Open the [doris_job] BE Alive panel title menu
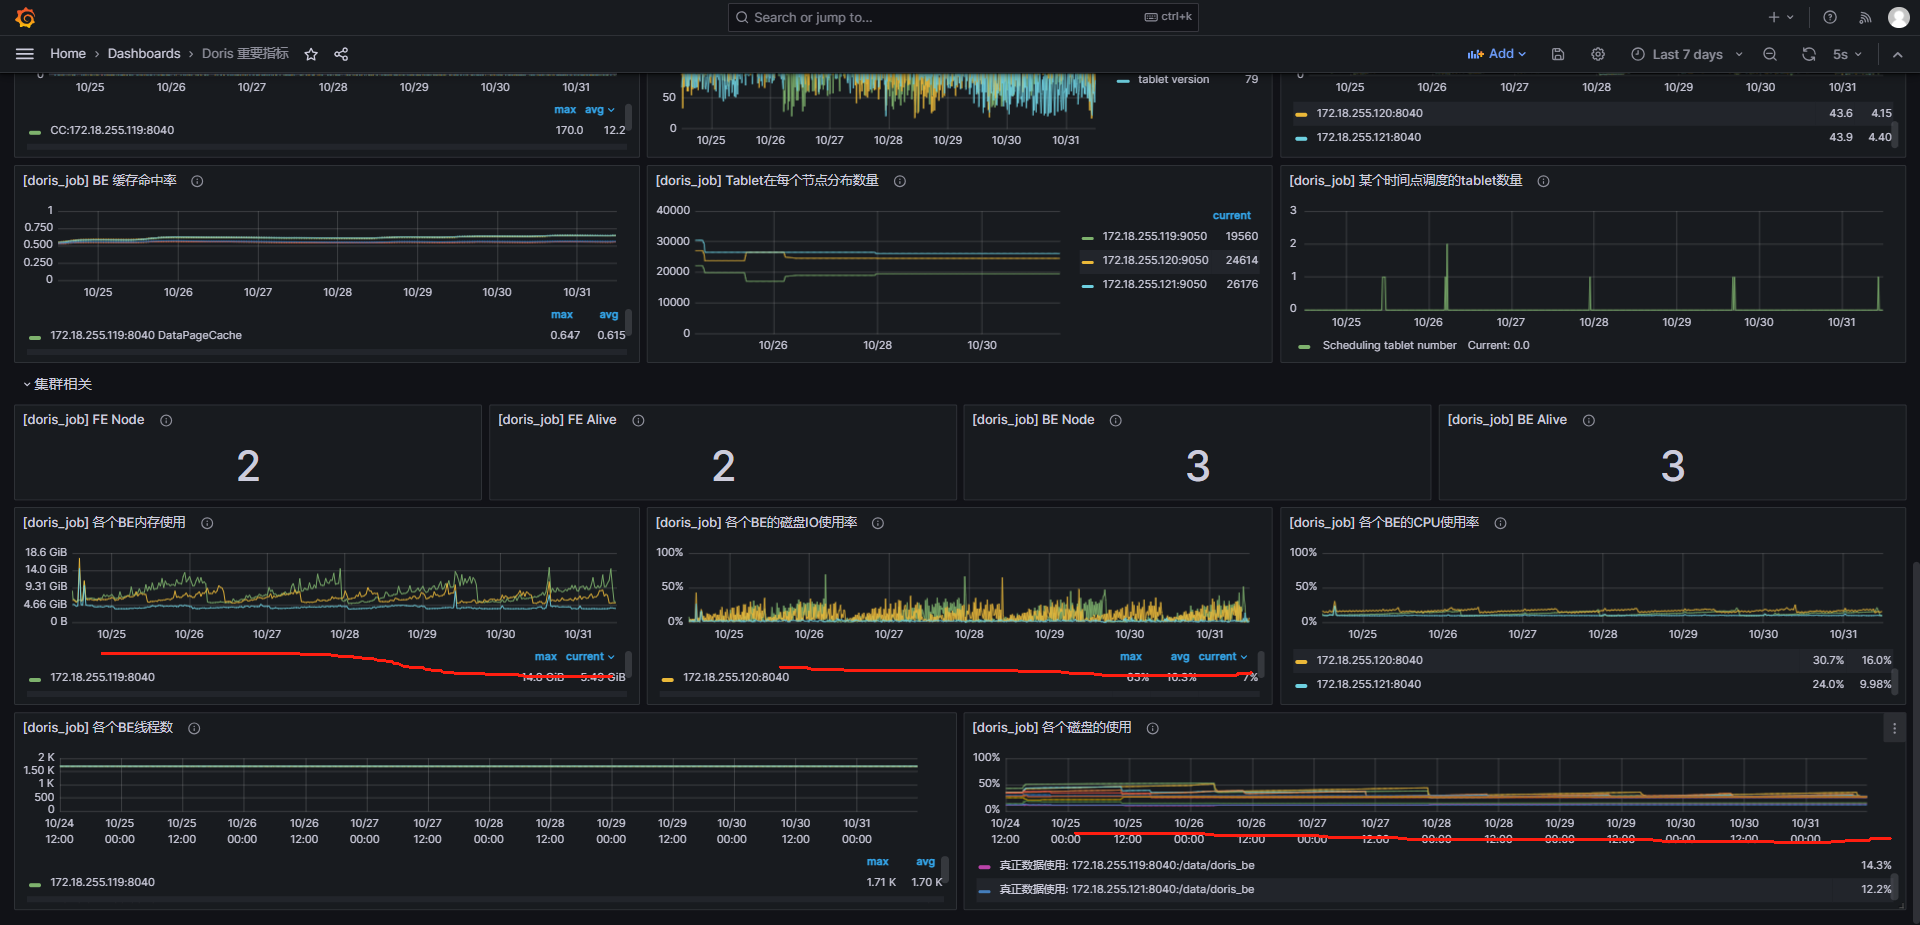Image resolution: width=1920 pixels, height=925 pixels. (x=1507, y=420)
